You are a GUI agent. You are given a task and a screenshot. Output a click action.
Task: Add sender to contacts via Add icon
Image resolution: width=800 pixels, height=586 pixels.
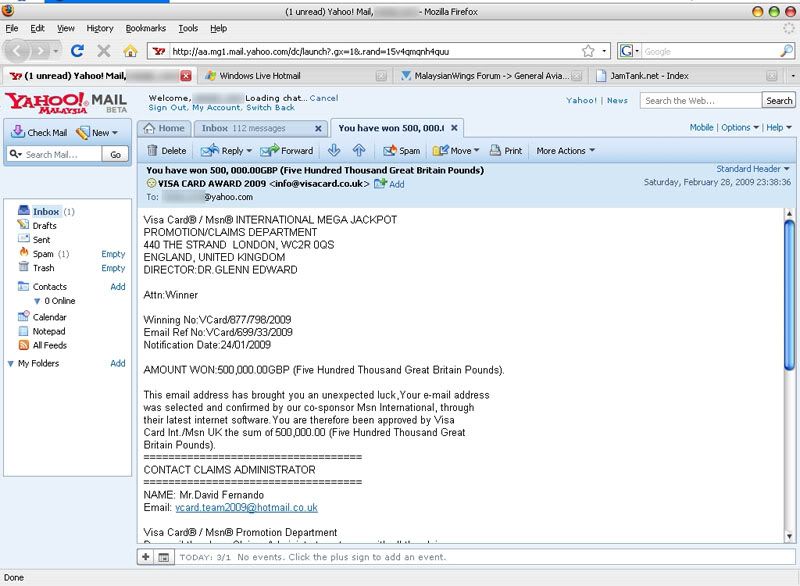(x=389, y=184)
